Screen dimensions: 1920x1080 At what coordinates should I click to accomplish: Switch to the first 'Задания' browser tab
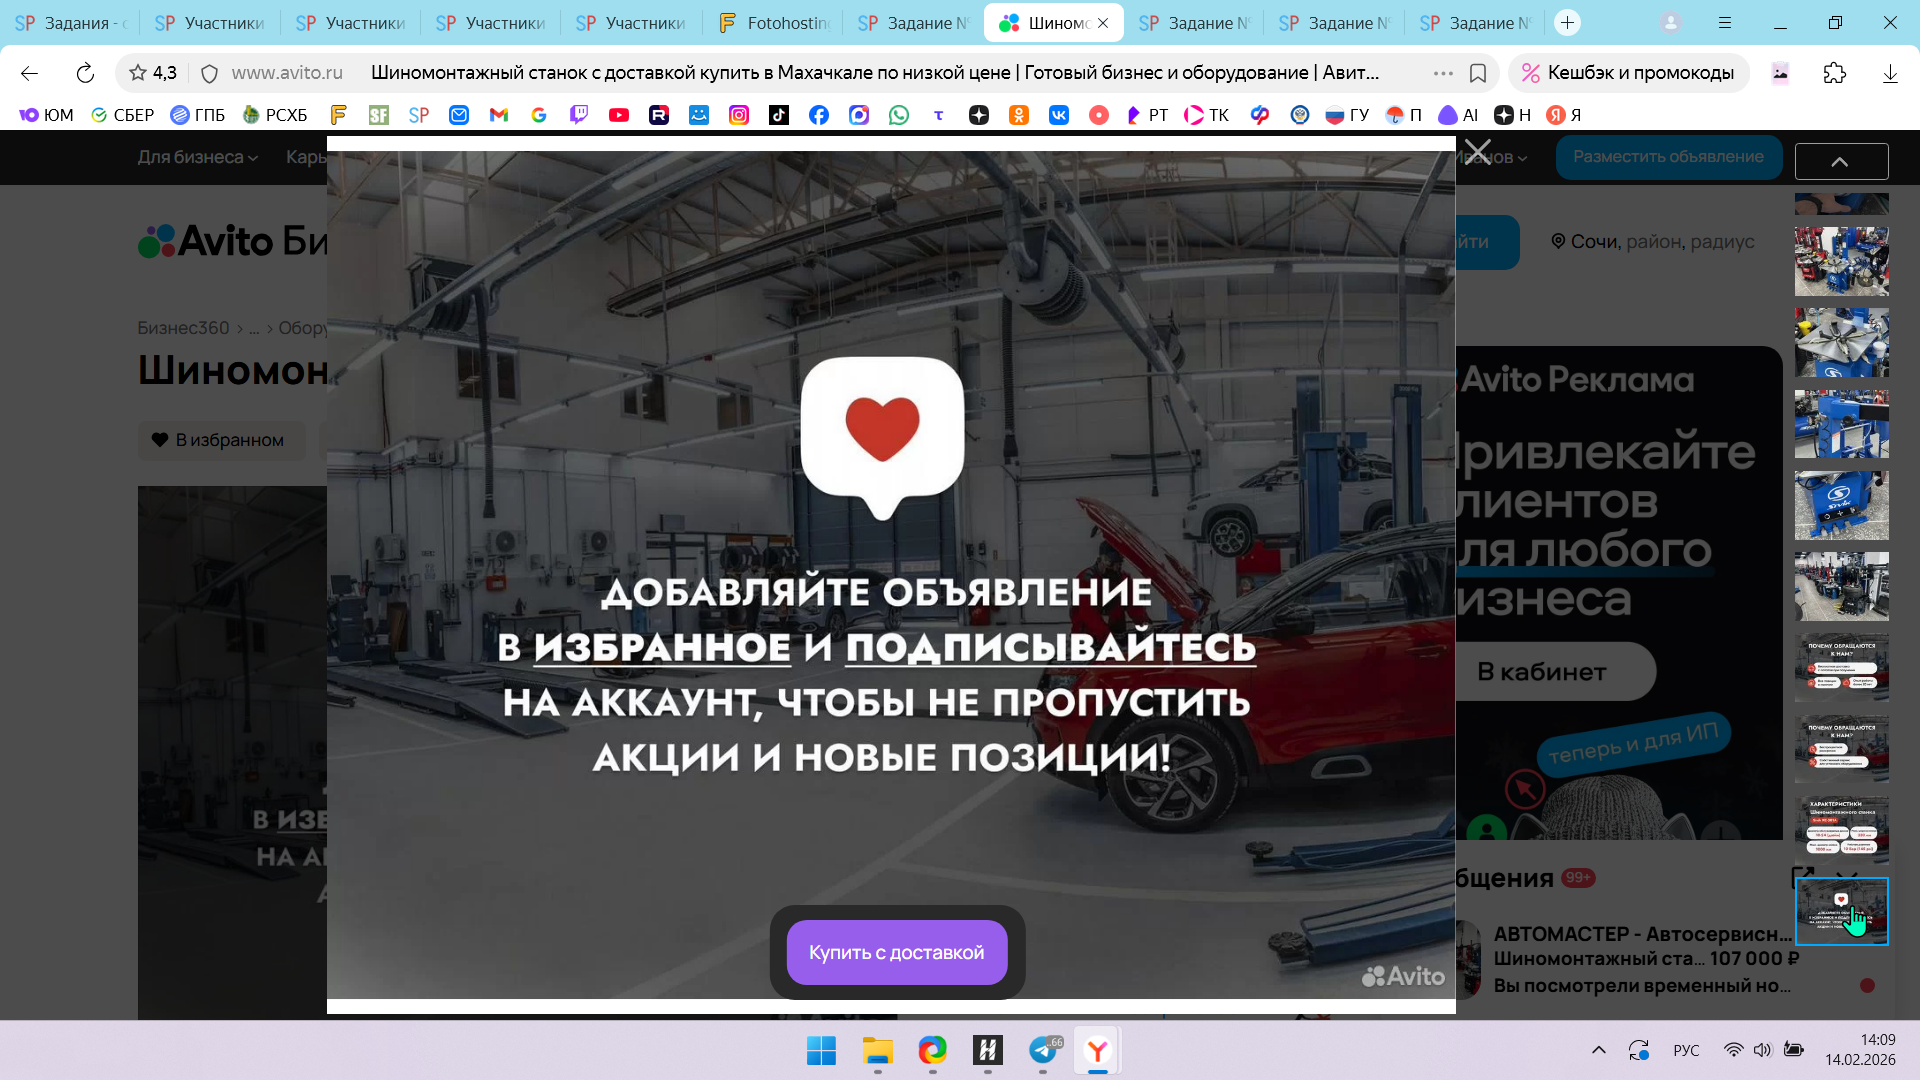pyautogui.click(x=69, y=22)
